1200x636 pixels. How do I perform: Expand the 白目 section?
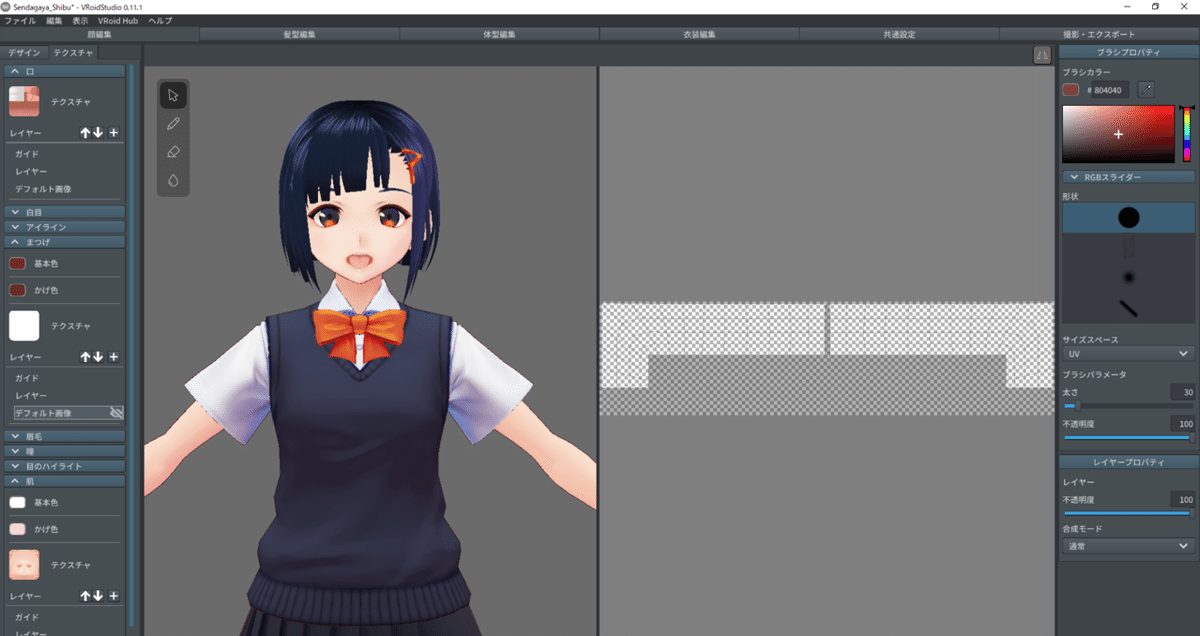[65, 212]
